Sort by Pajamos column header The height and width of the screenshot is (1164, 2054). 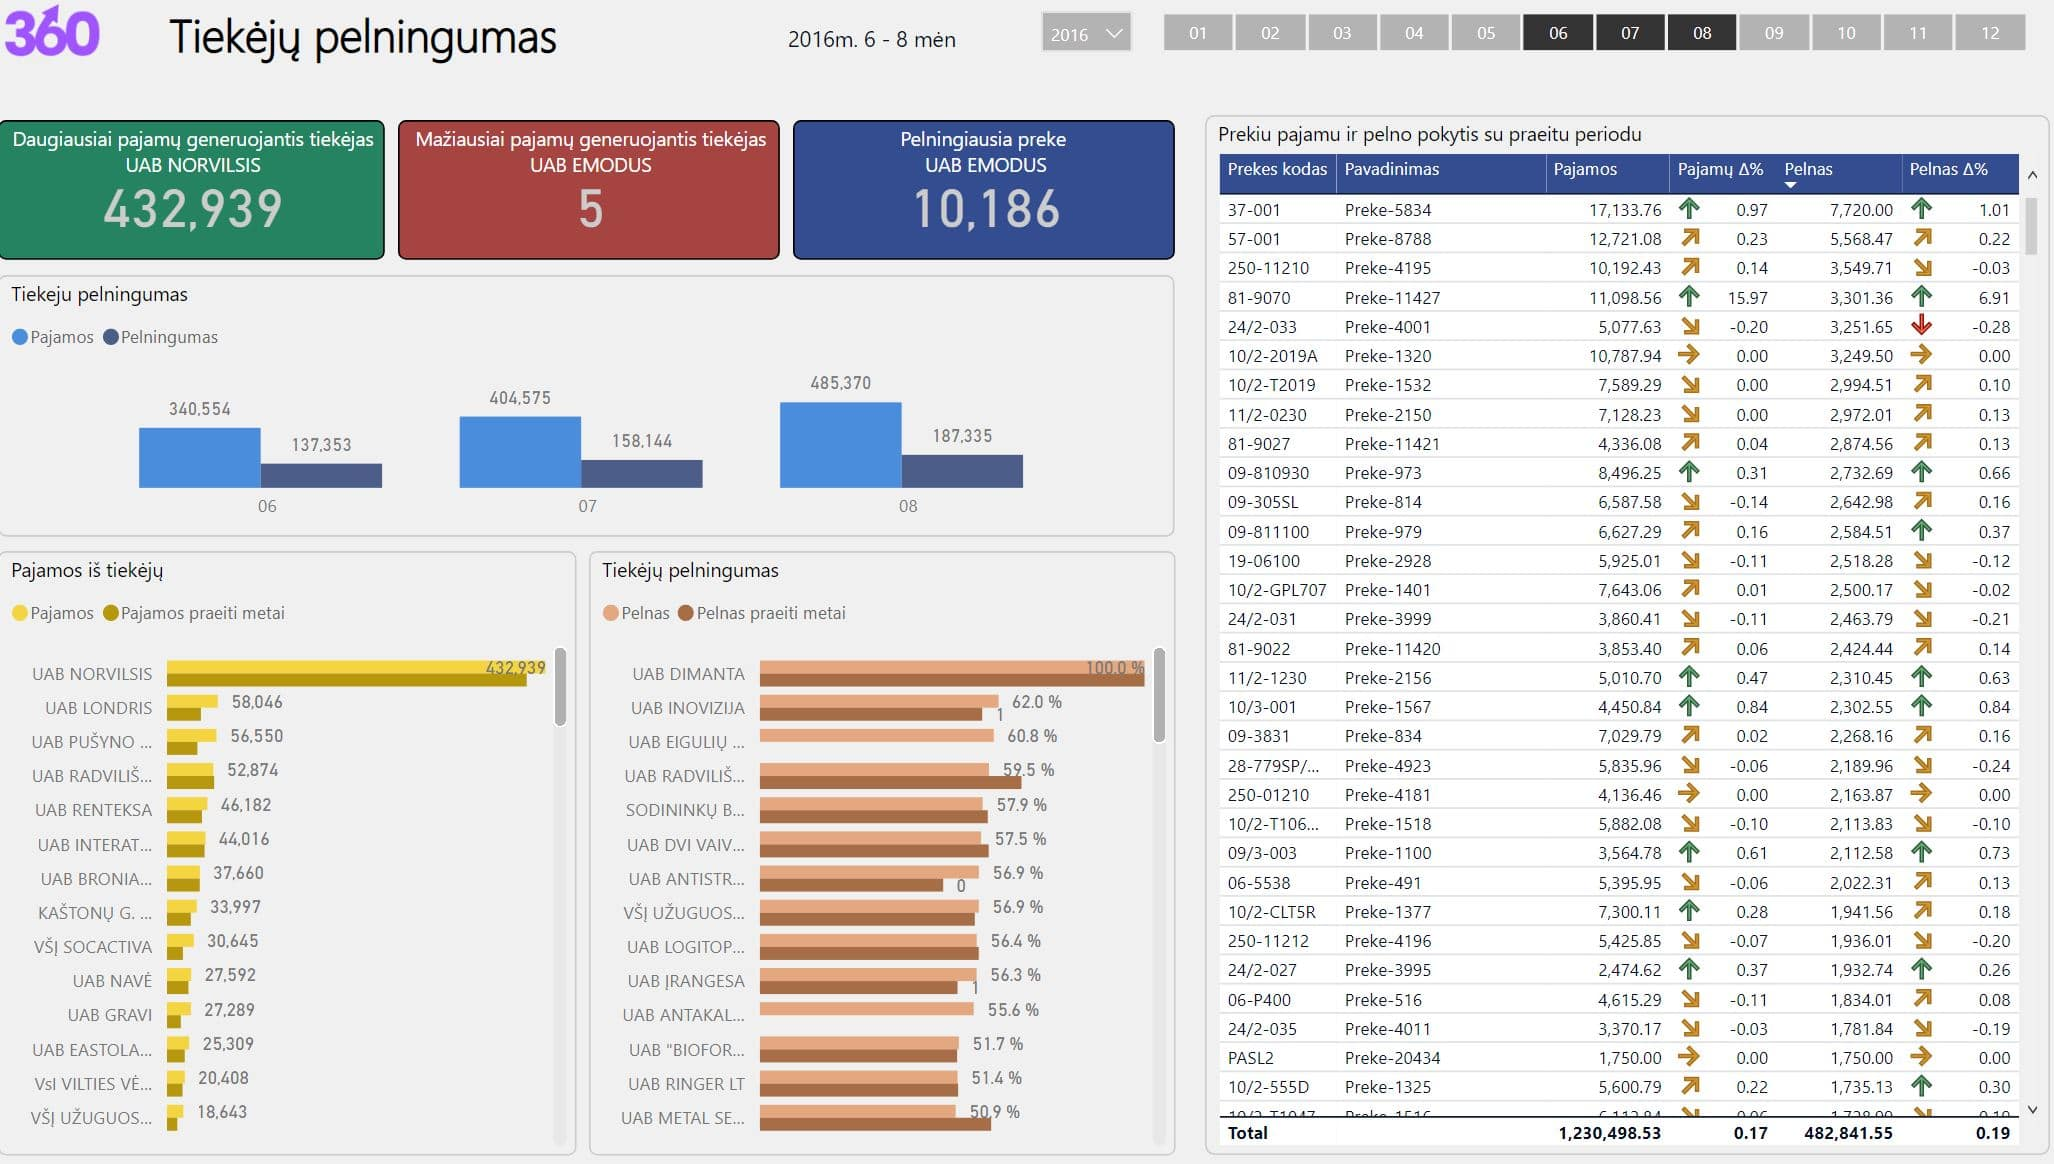[x=1585, y=169]
